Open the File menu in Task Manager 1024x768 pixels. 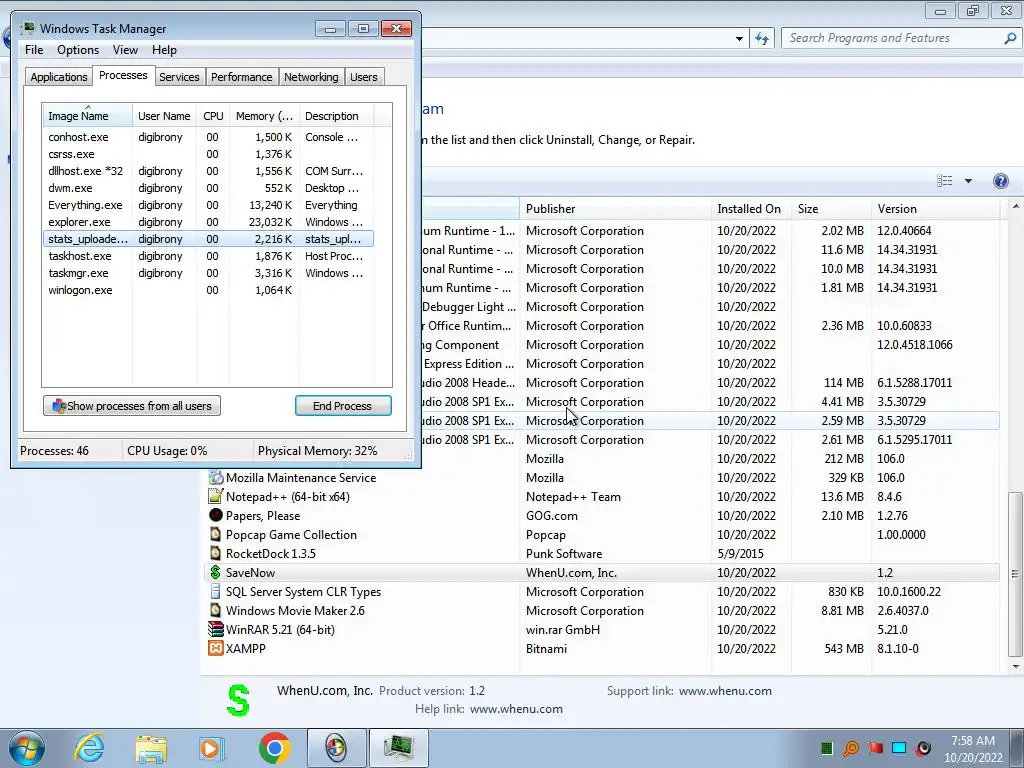click(x=34, y=50)
